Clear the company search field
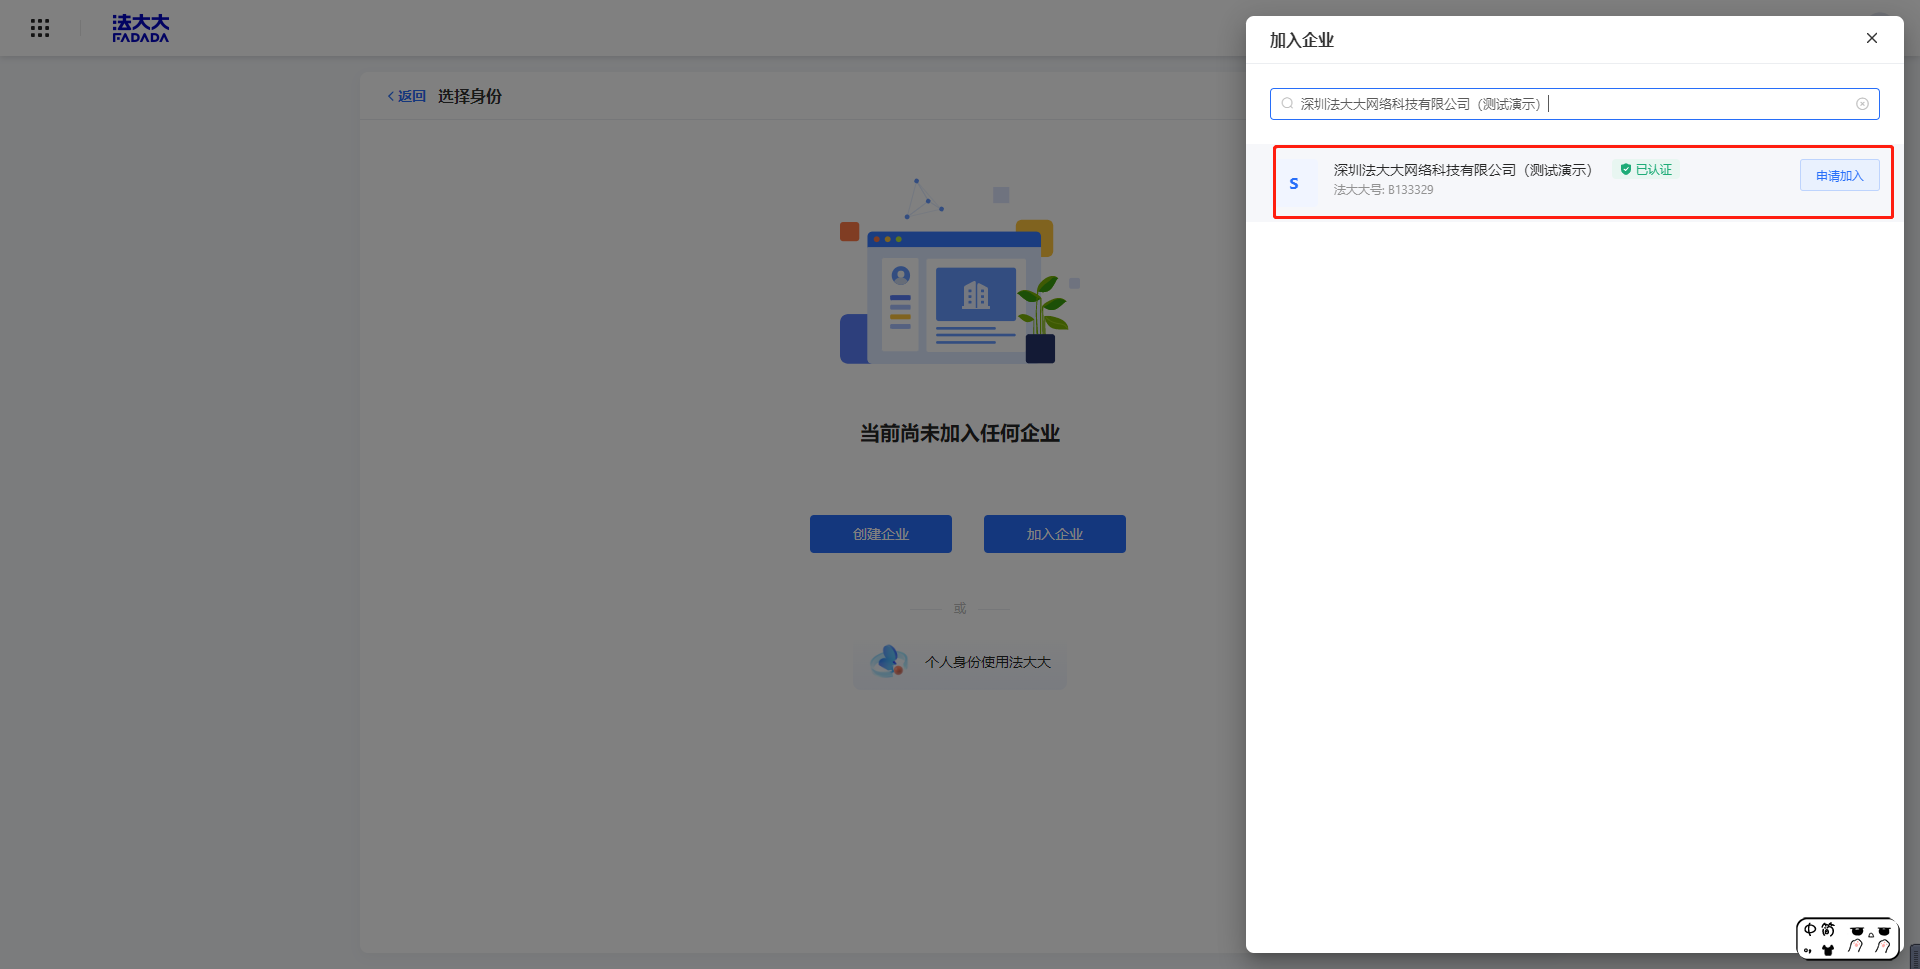This screenshot has height=969, width=1920. coord(1862,104)
